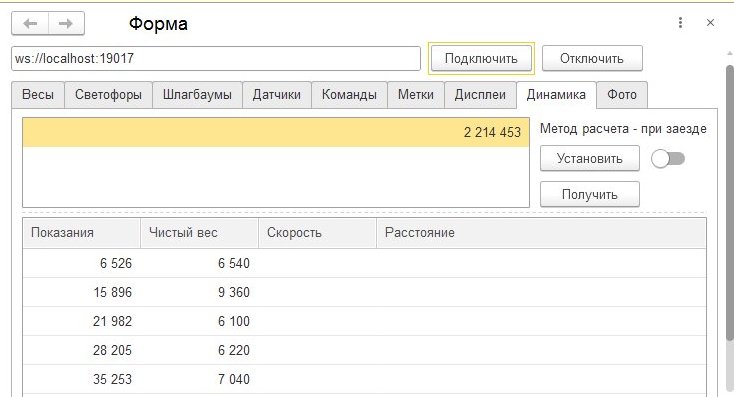Viewport: 734px width, 397px height.
Task: Select the cell with value 7 040
Action: click(x=199, y=379)
